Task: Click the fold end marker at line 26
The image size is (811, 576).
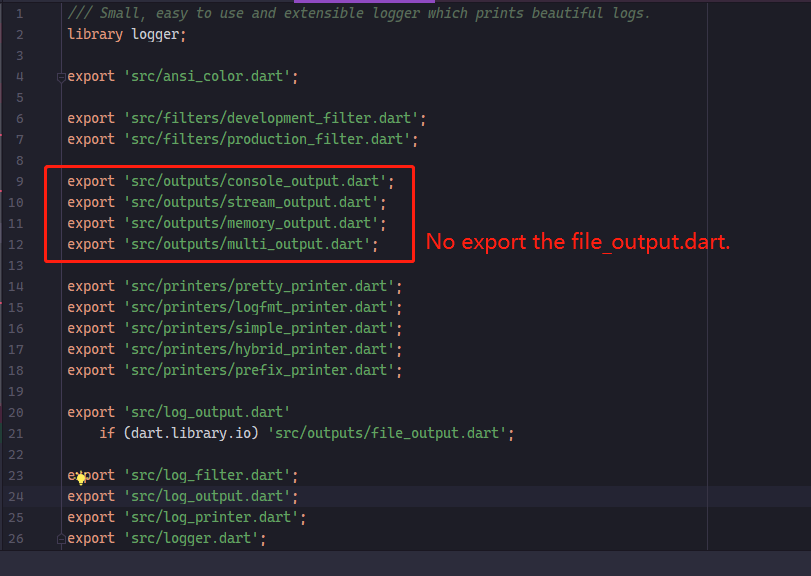Action: [61, 539]
